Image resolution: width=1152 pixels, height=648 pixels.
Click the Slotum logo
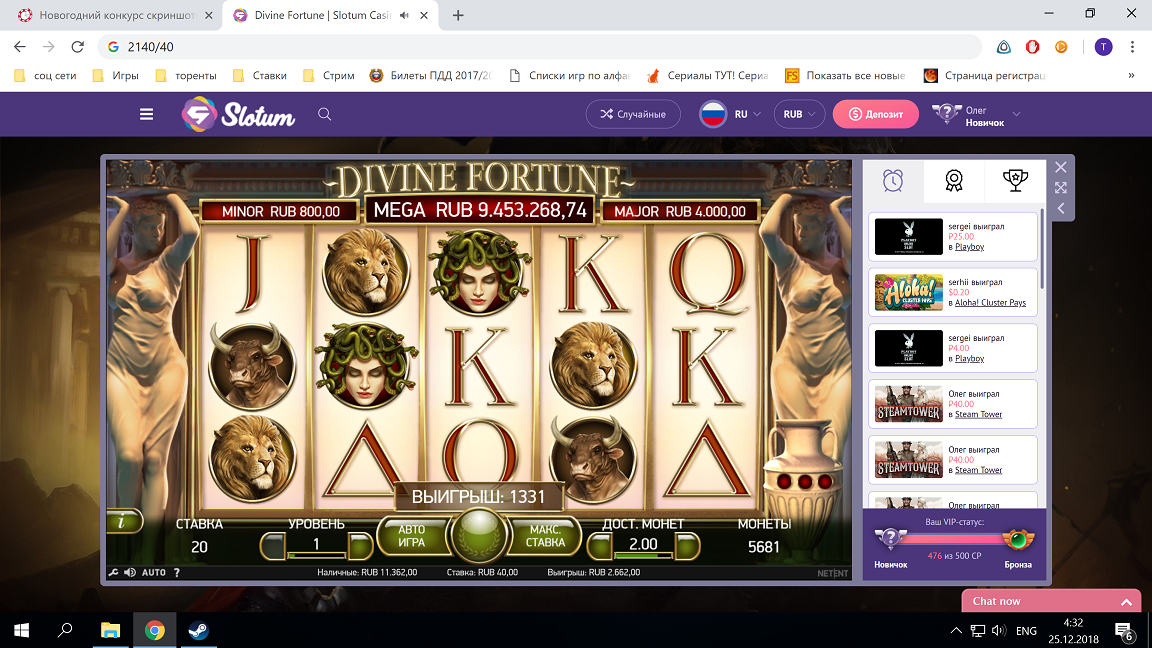(239, 115)
